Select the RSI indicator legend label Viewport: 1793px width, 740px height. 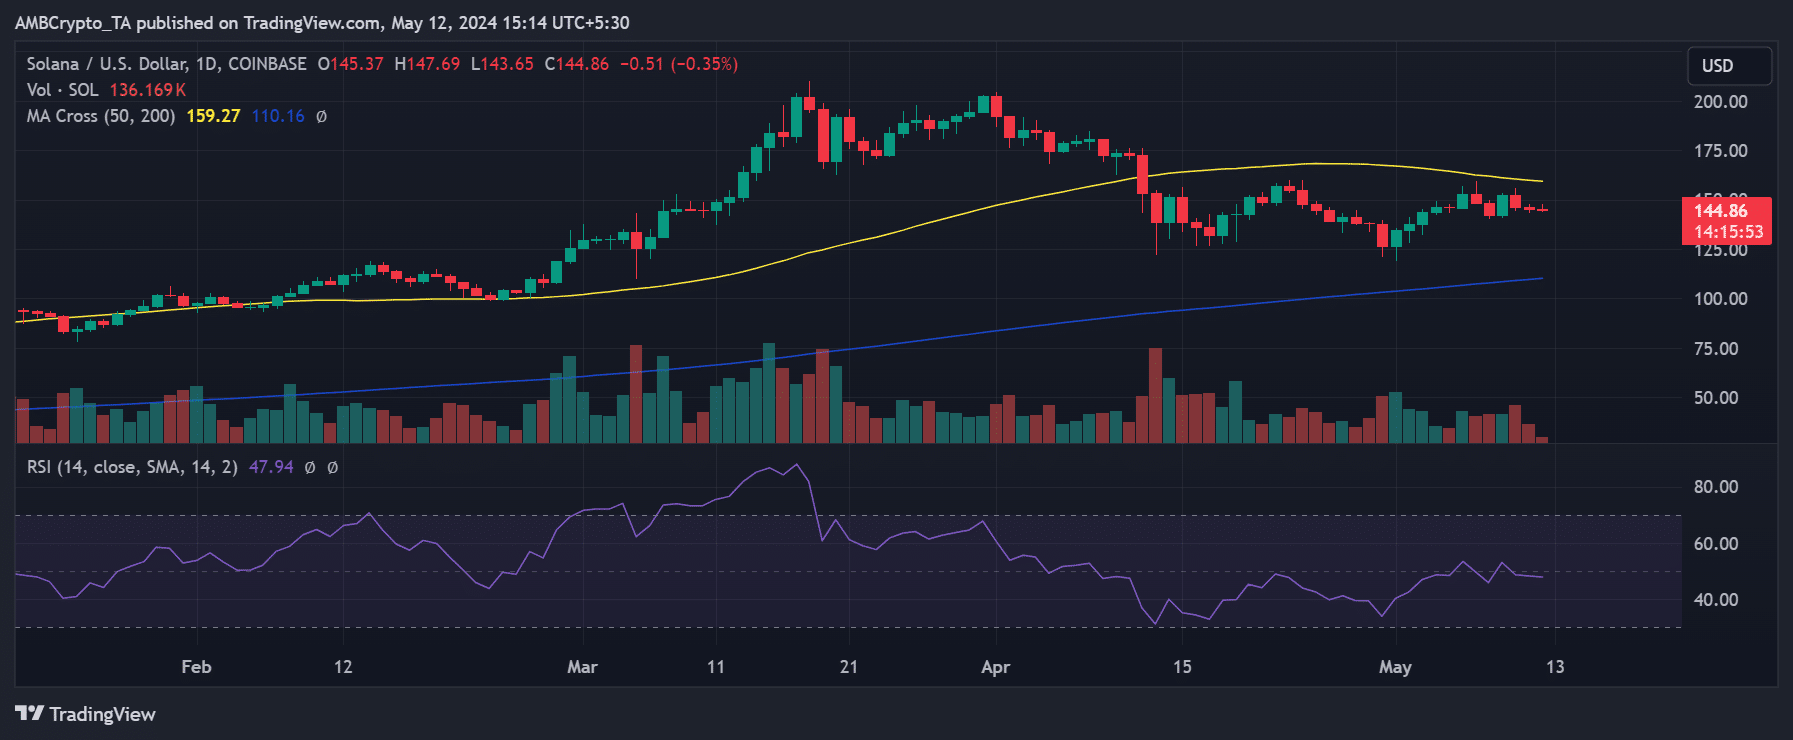click(132, 467)
